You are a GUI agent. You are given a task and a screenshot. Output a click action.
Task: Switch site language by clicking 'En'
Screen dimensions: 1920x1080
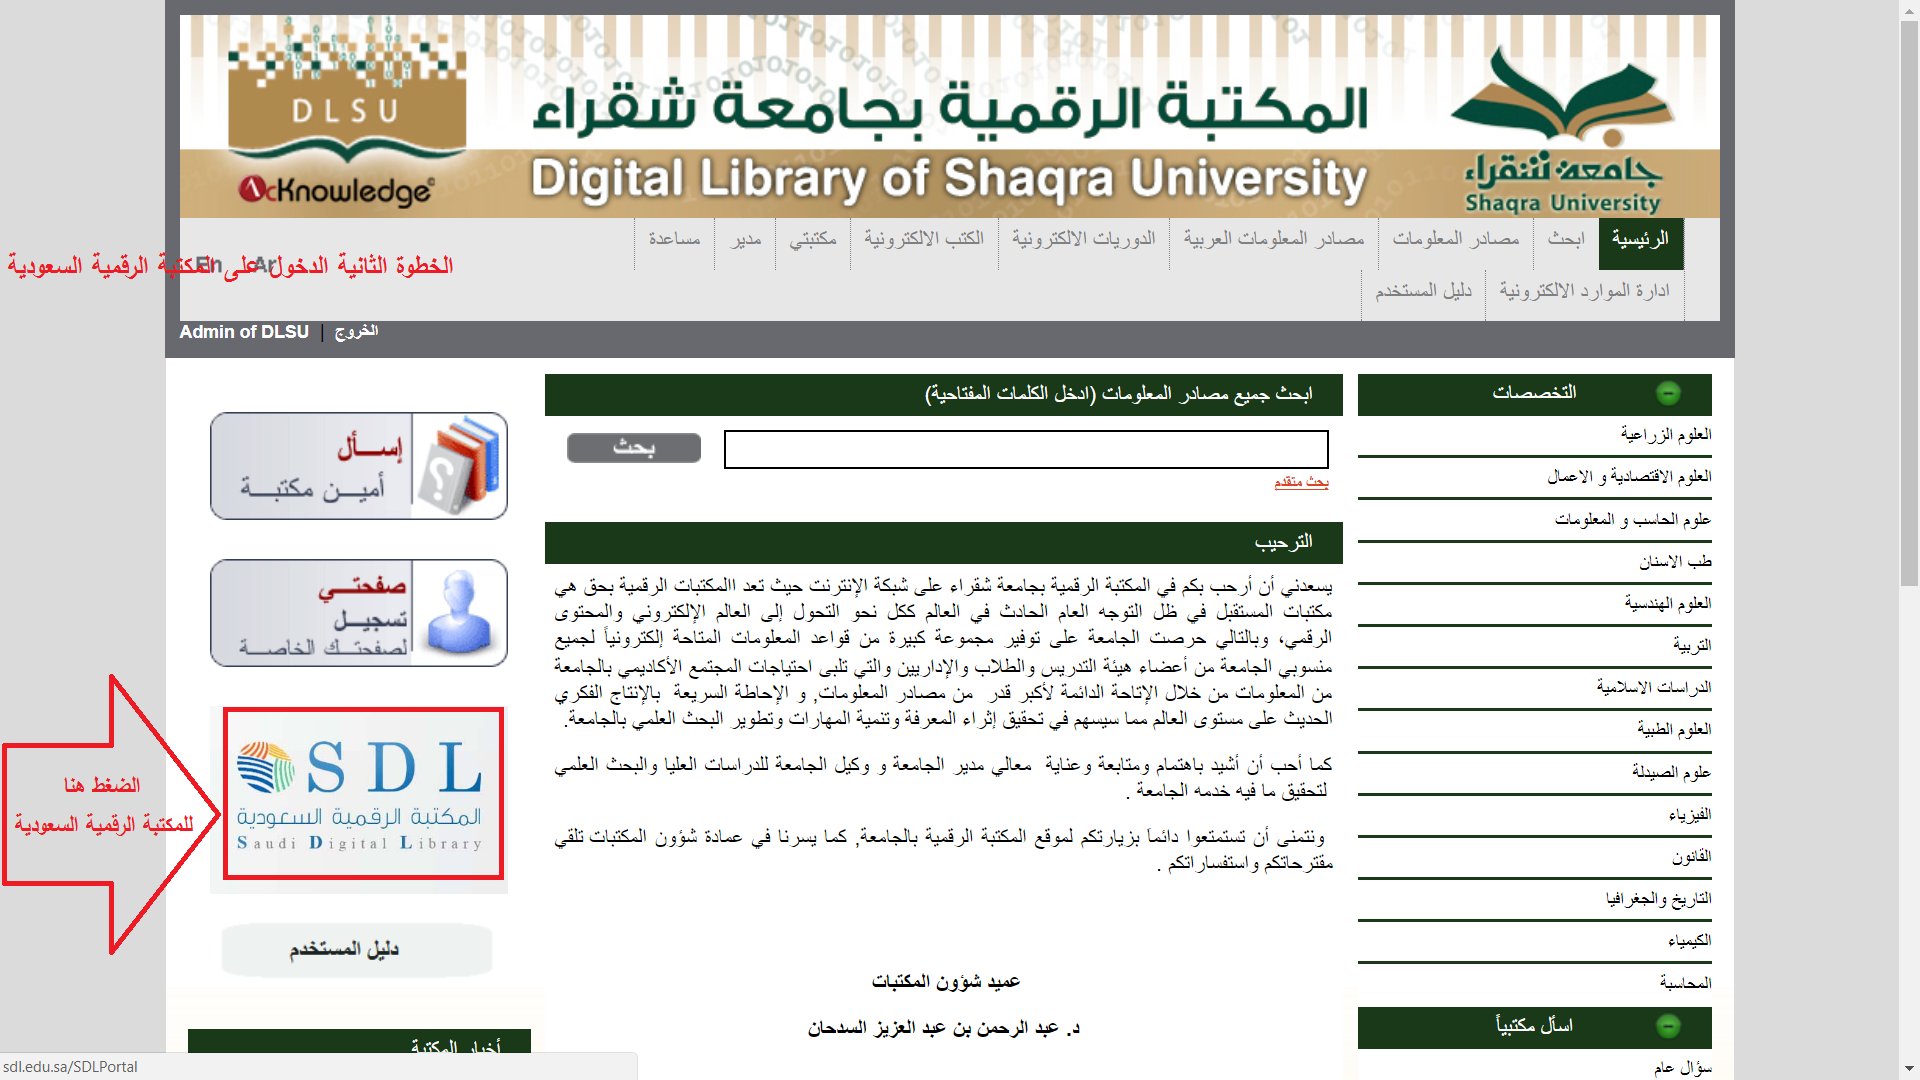click(210, 262)
